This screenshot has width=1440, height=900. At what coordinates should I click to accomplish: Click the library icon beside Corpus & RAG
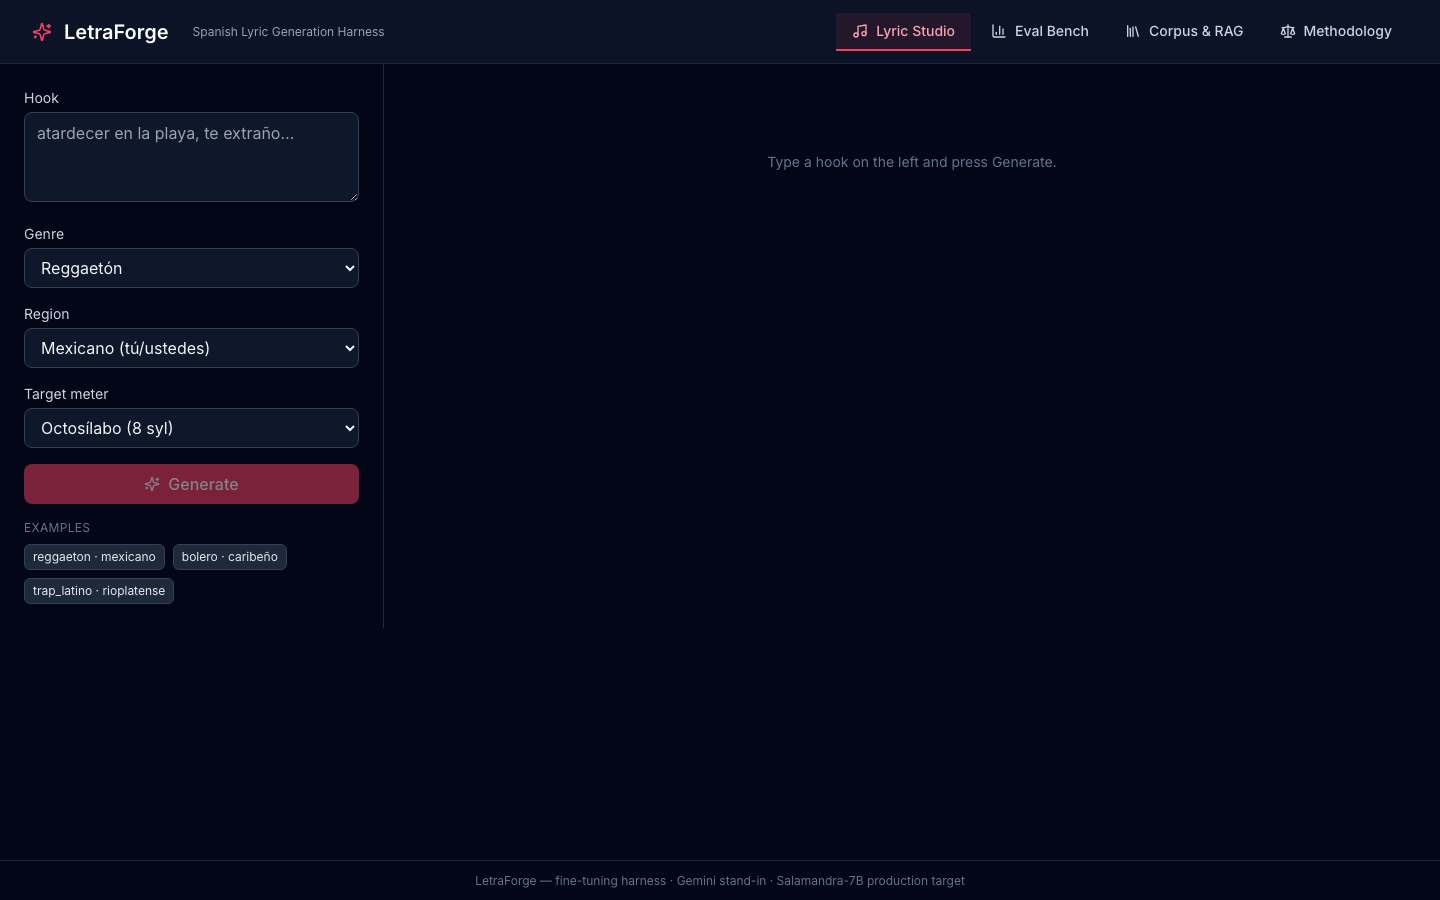(x=1132, y=31)
